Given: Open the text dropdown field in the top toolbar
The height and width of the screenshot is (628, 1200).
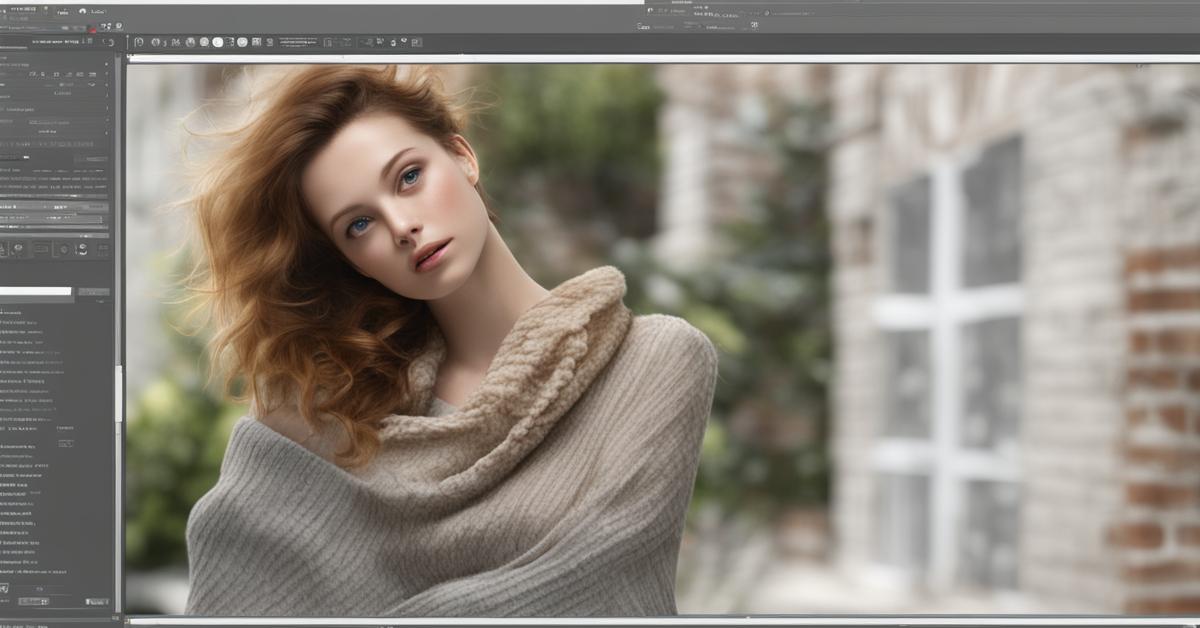Looking at the screenshot, I should (298, 42).
